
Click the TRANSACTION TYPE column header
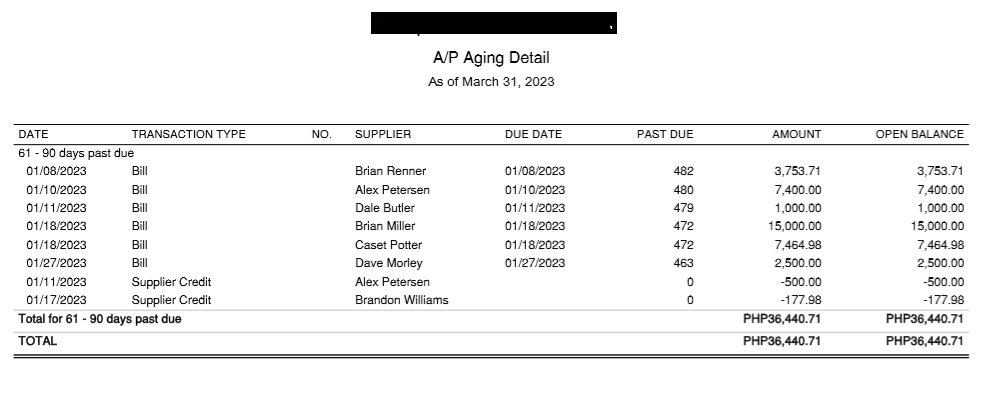pos(188,134)
